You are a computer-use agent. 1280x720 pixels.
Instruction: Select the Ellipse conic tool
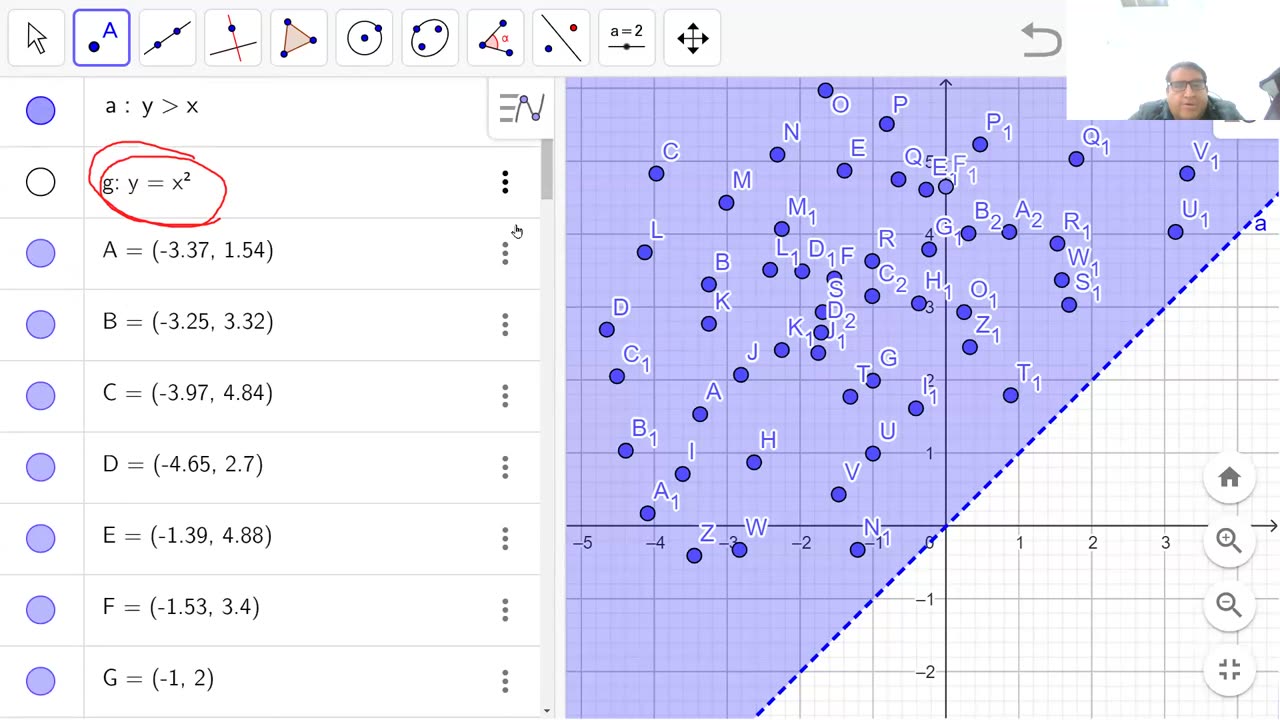[430, 38]
